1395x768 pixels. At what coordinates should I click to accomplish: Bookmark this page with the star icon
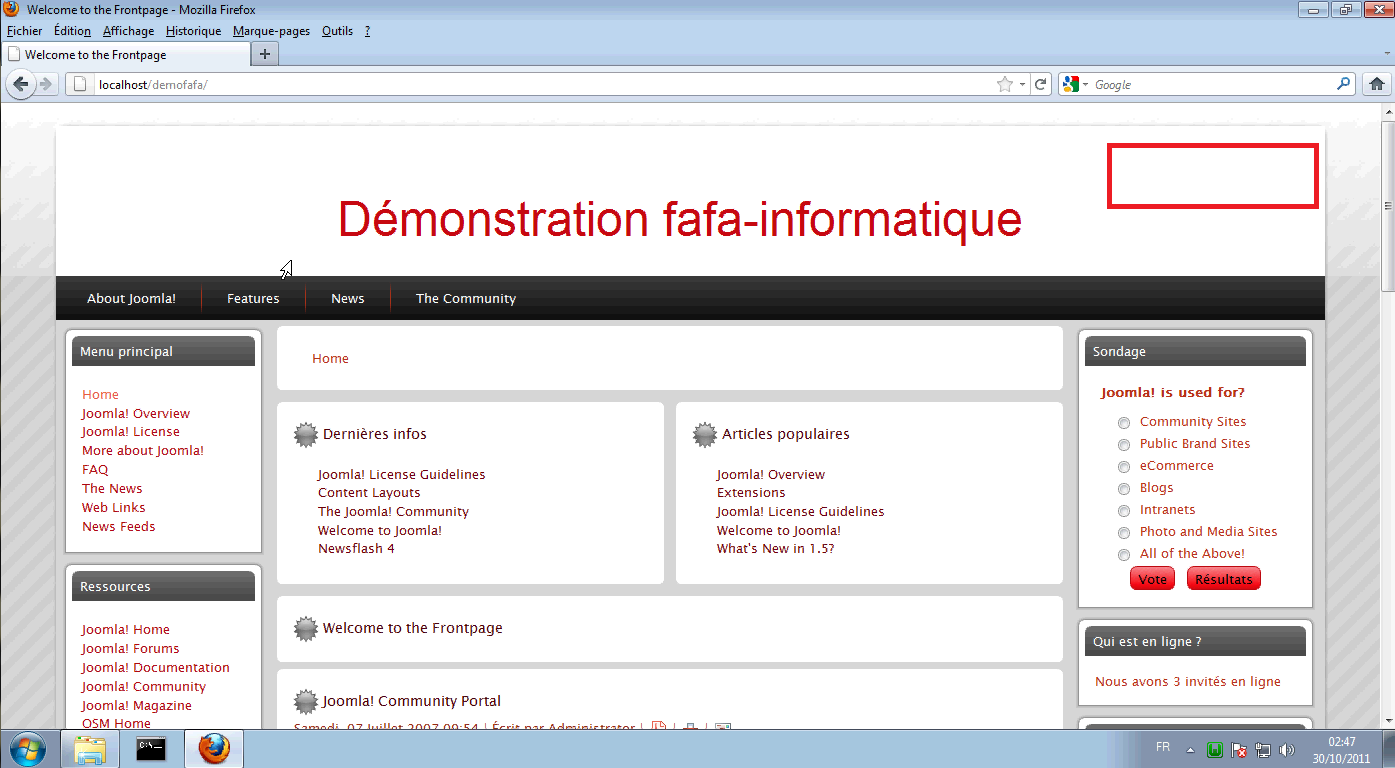[1004, 85]
